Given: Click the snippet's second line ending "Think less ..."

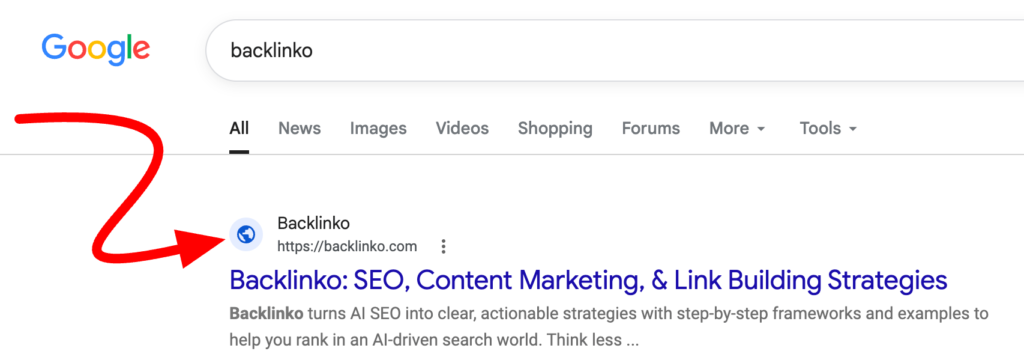Looking at the screenshot, I should pyautogui.click(x=434, y=340).
